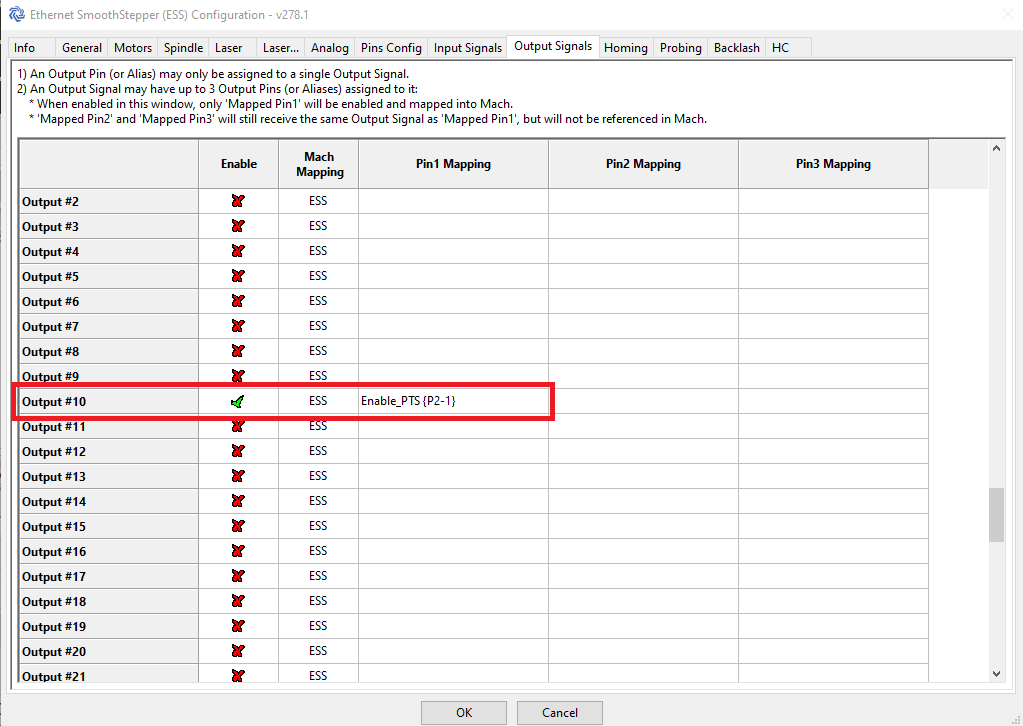Switch to the Homing tab
Screen dimensions: 1023x726
[625, 47]
